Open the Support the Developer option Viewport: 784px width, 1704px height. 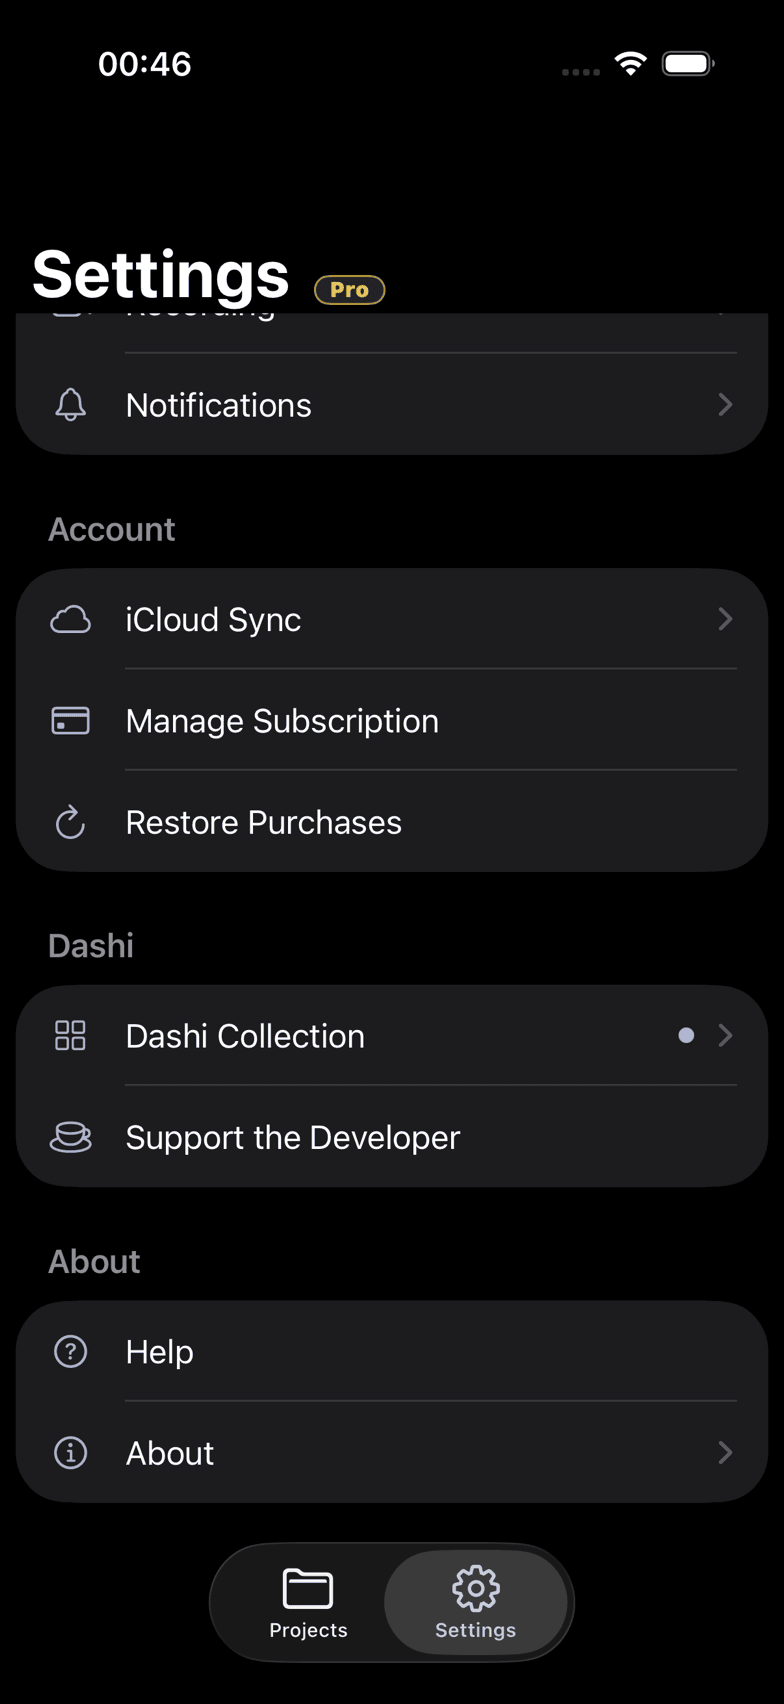click(x=392, y=1138)
